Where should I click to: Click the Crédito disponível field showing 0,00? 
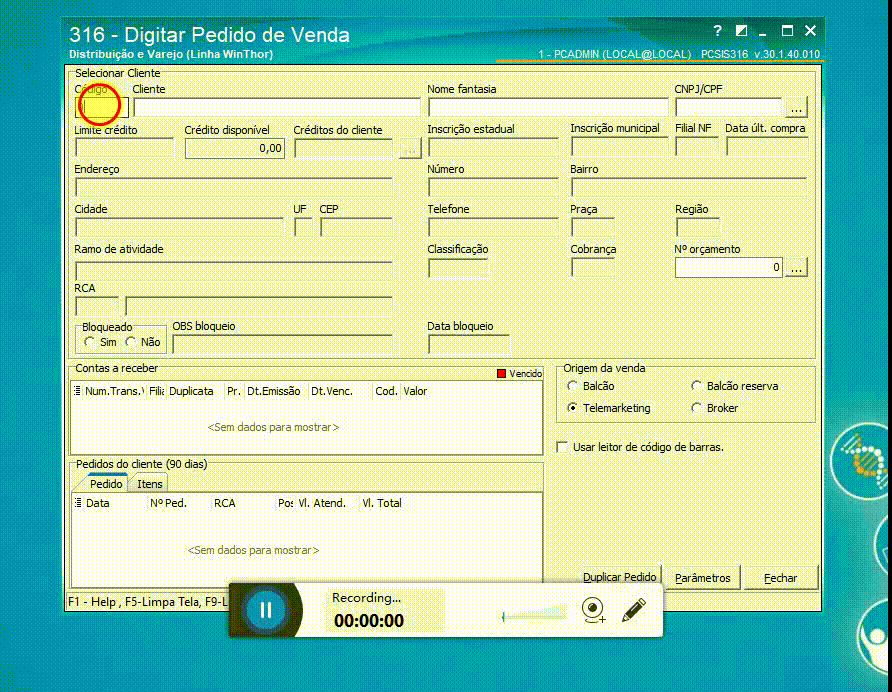click(x=234, y=149)
